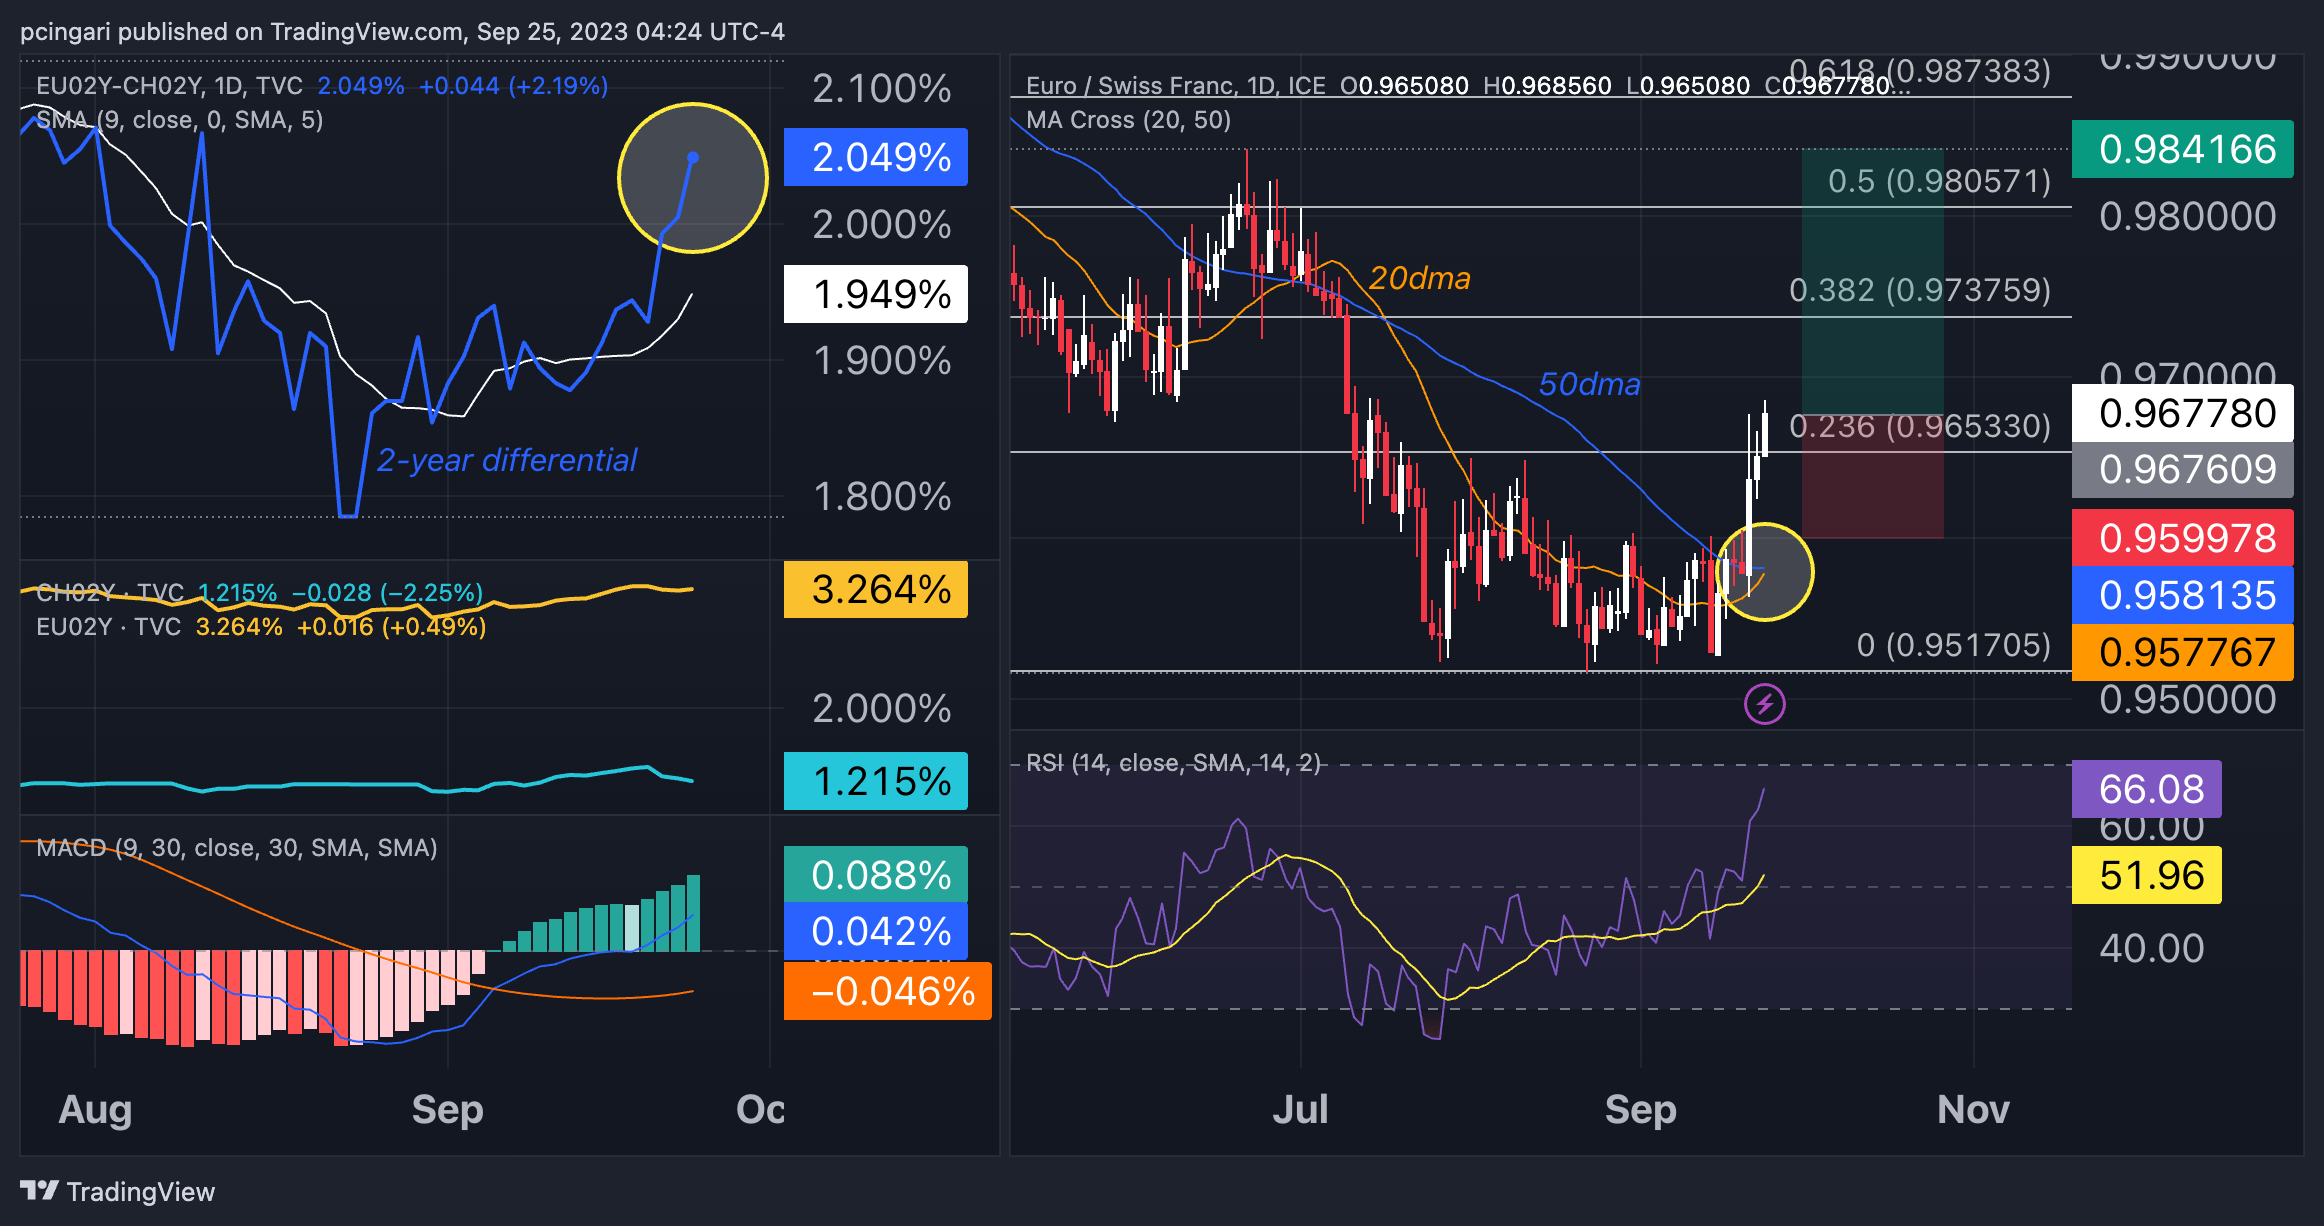Screen dimensions: 2324x1226
Task: Select the RSI (14, close, SMA, 14, 2) legend
Action: [1173, 763]
